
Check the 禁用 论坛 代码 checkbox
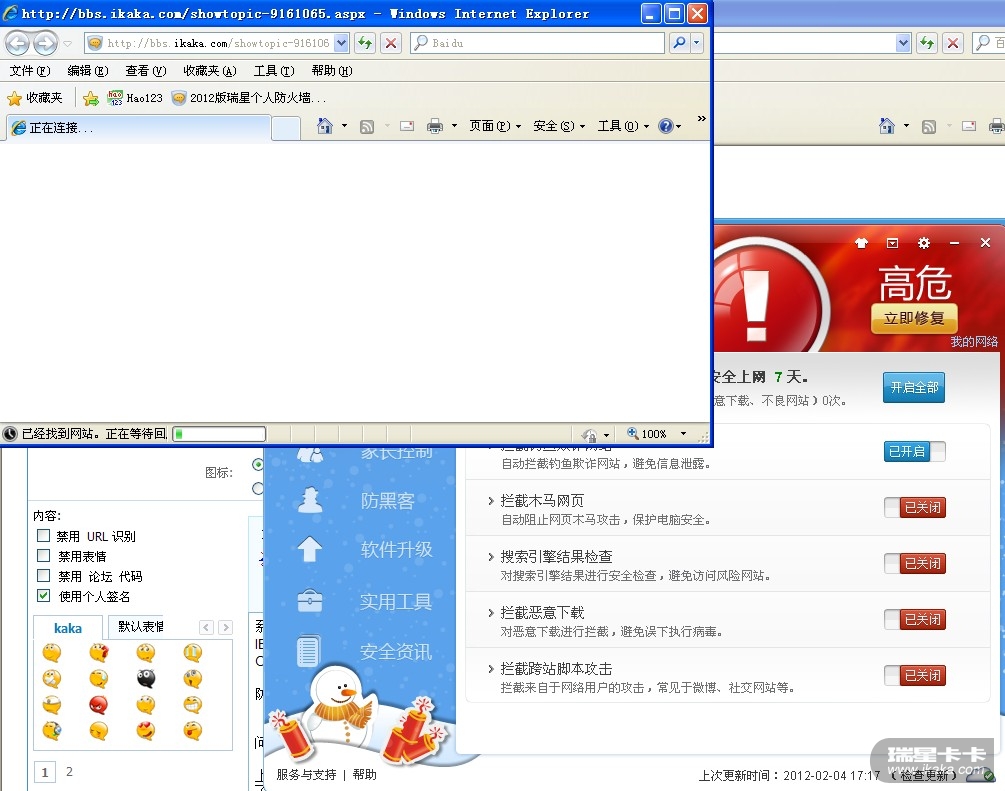44,575
